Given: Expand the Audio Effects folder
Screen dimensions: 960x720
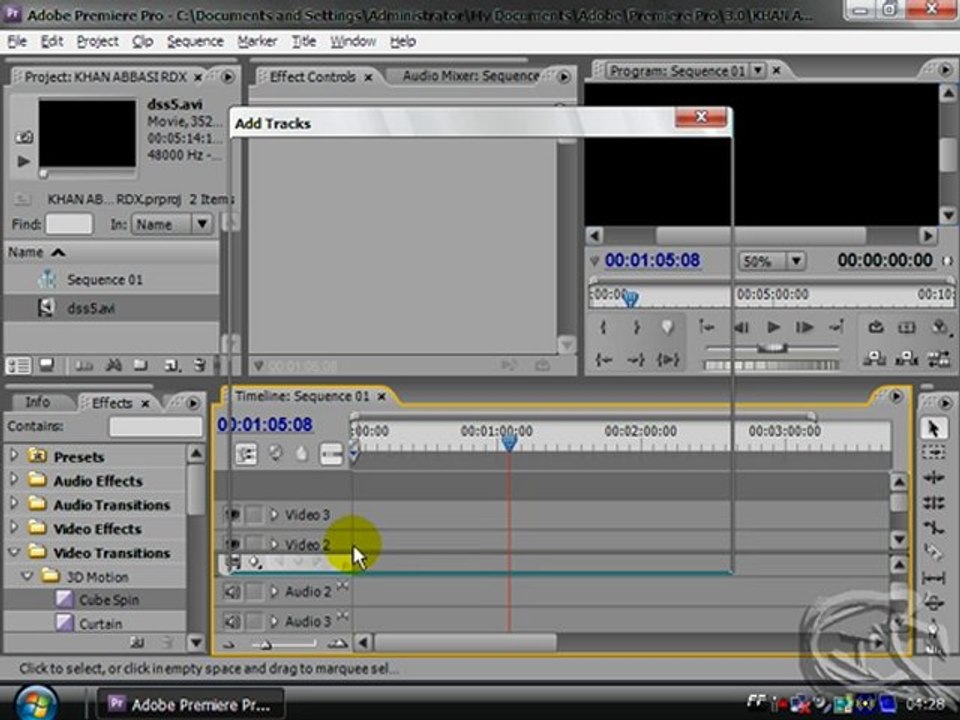Looking at the screenshot, I should 13,479.
